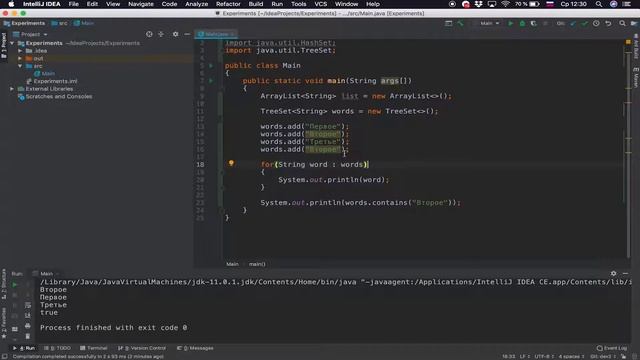Open the Apple menu

click(11, 4)
